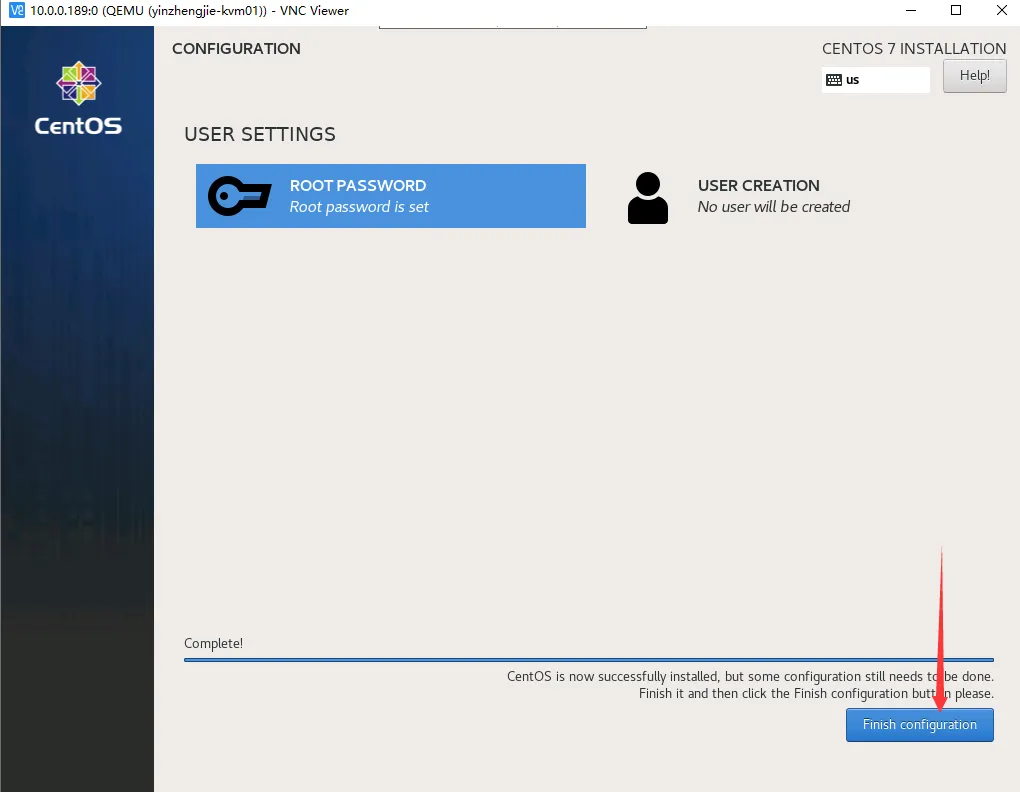The width and height of the screenshot is (1020, 792).
Task: Click the Finish configuration button
Action: [x=919, y=724]
